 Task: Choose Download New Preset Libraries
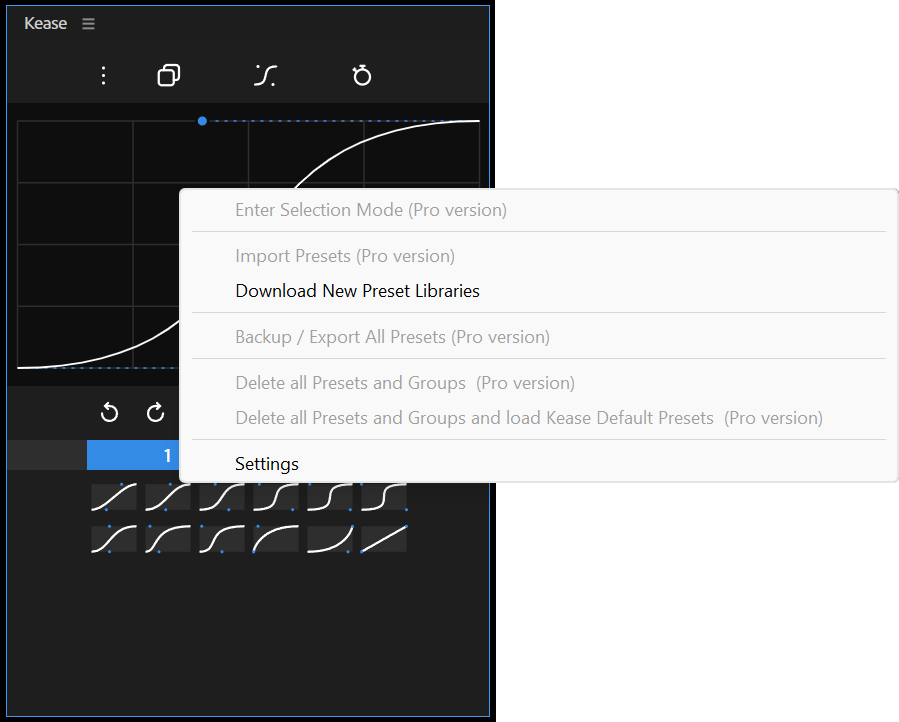tap(357, 291)
